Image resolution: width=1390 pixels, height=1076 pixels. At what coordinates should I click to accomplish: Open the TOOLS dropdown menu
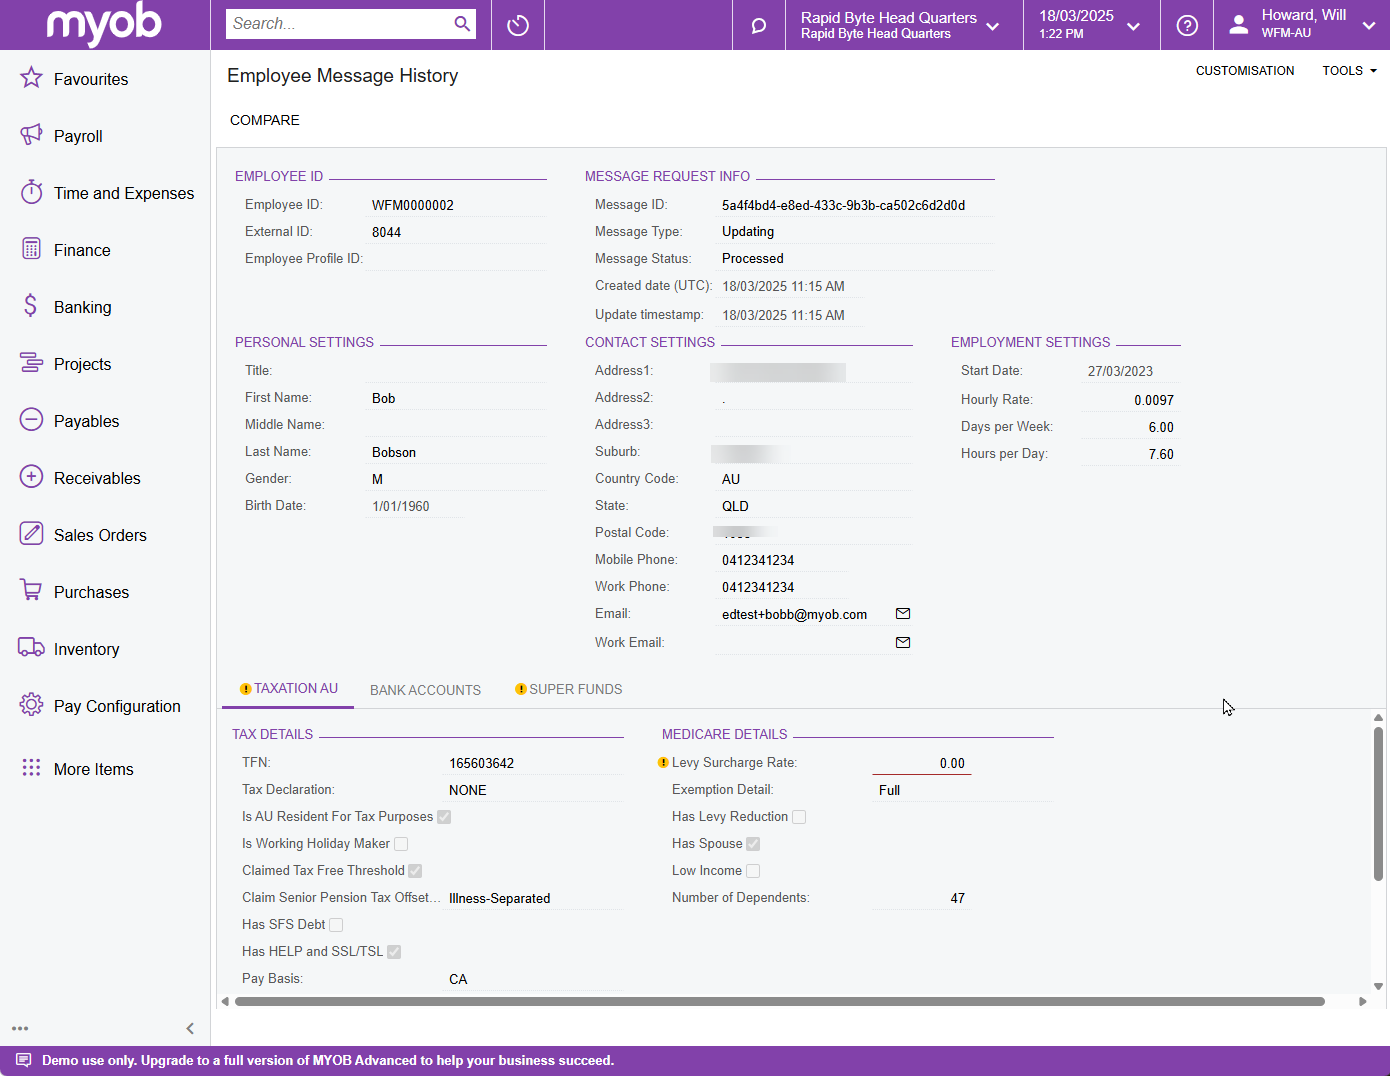(1349, 71)
